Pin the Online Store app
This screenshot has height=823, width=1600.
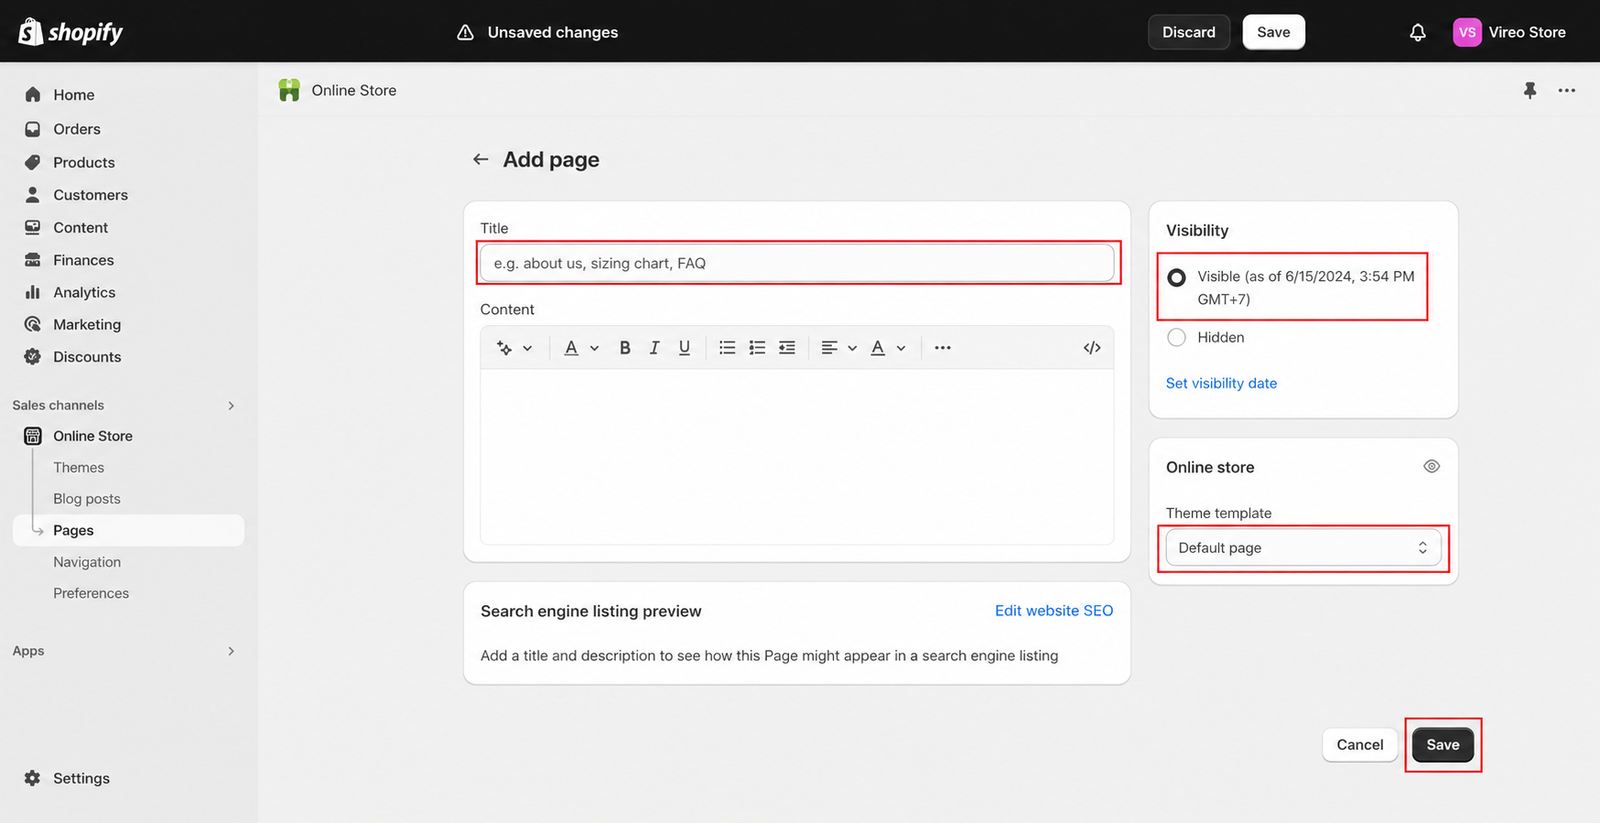(x=1530, y=90)
